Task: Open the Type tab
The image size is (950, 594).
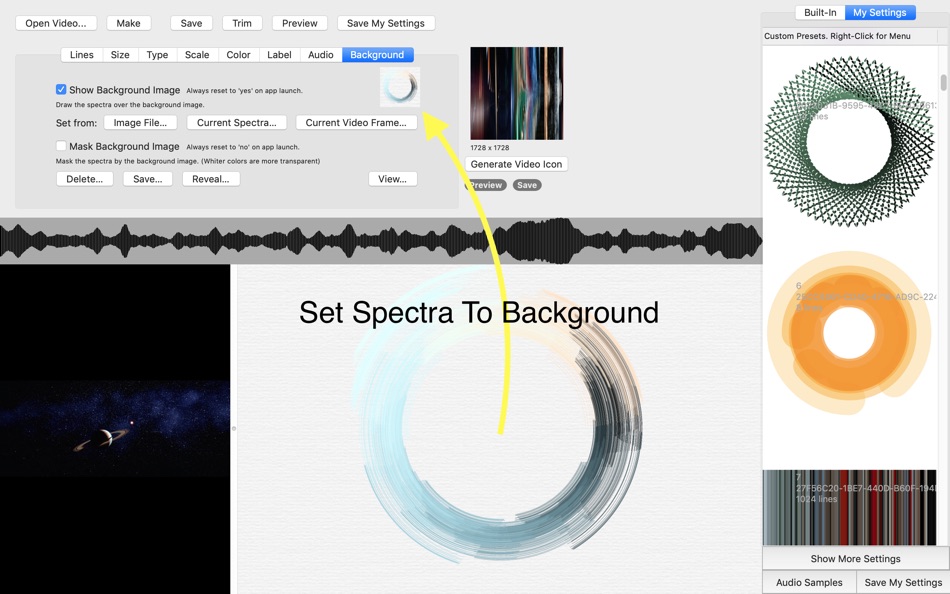Action: pos(158,55)
